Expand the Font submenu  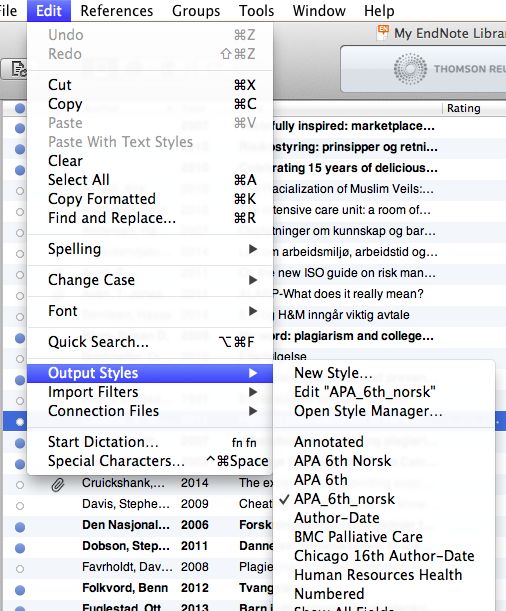click(150, 311)
